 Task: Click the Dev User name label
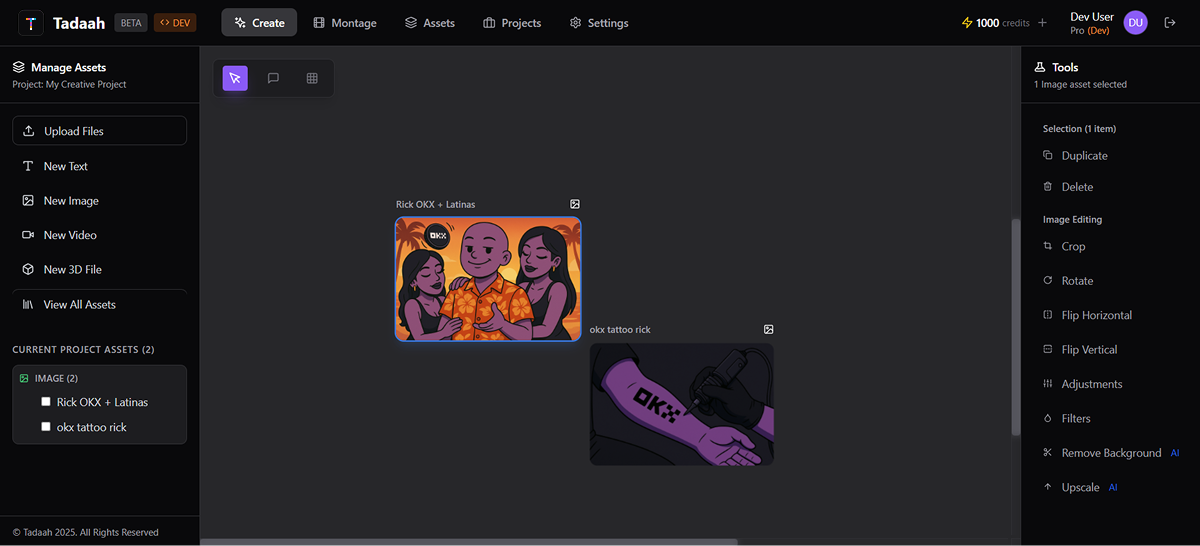pyautogui.click(x=1092, y=17)
